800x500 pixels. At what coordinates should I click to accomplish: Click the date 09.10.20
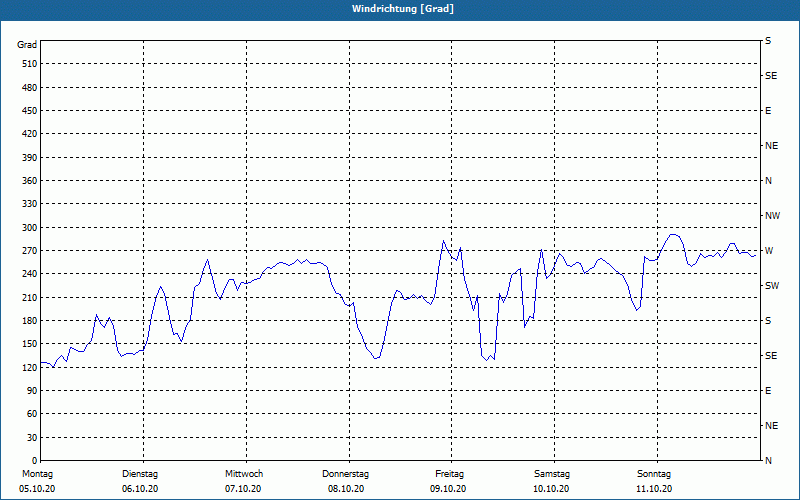(x=448, y=489)
